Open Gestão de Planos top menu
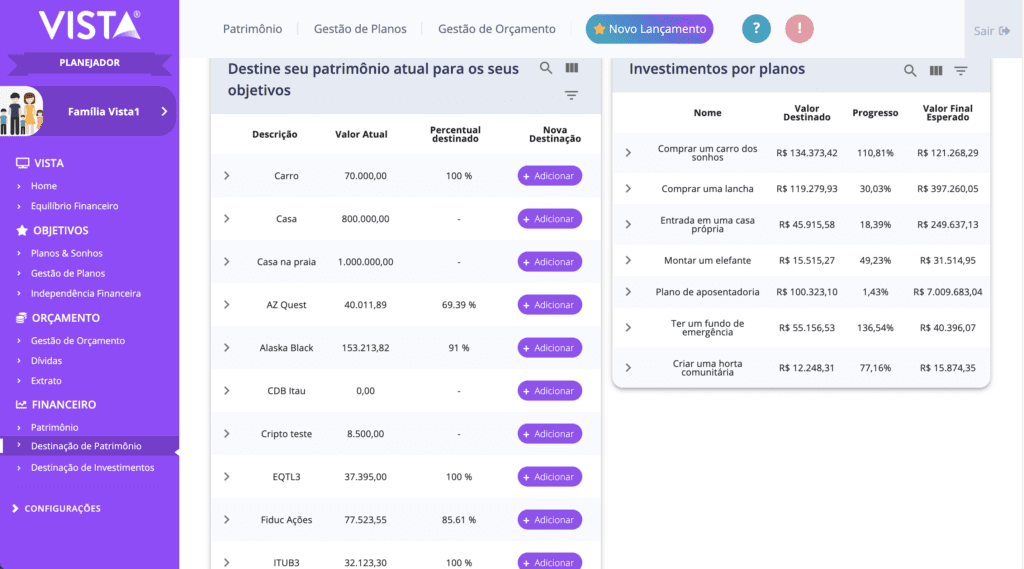Viewport: 1024px width, 569px height. pyautogui.click(x=360, y=29)
